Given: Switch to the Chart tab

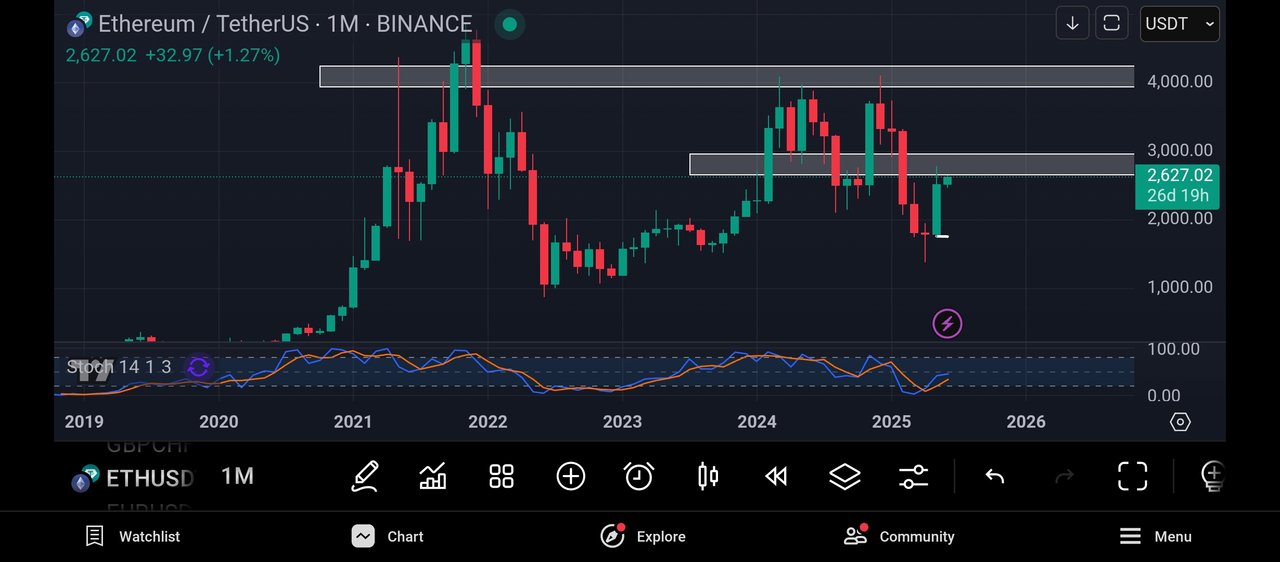Looking at the screenshot, I should pyautogui.click(x=388, y=537).
